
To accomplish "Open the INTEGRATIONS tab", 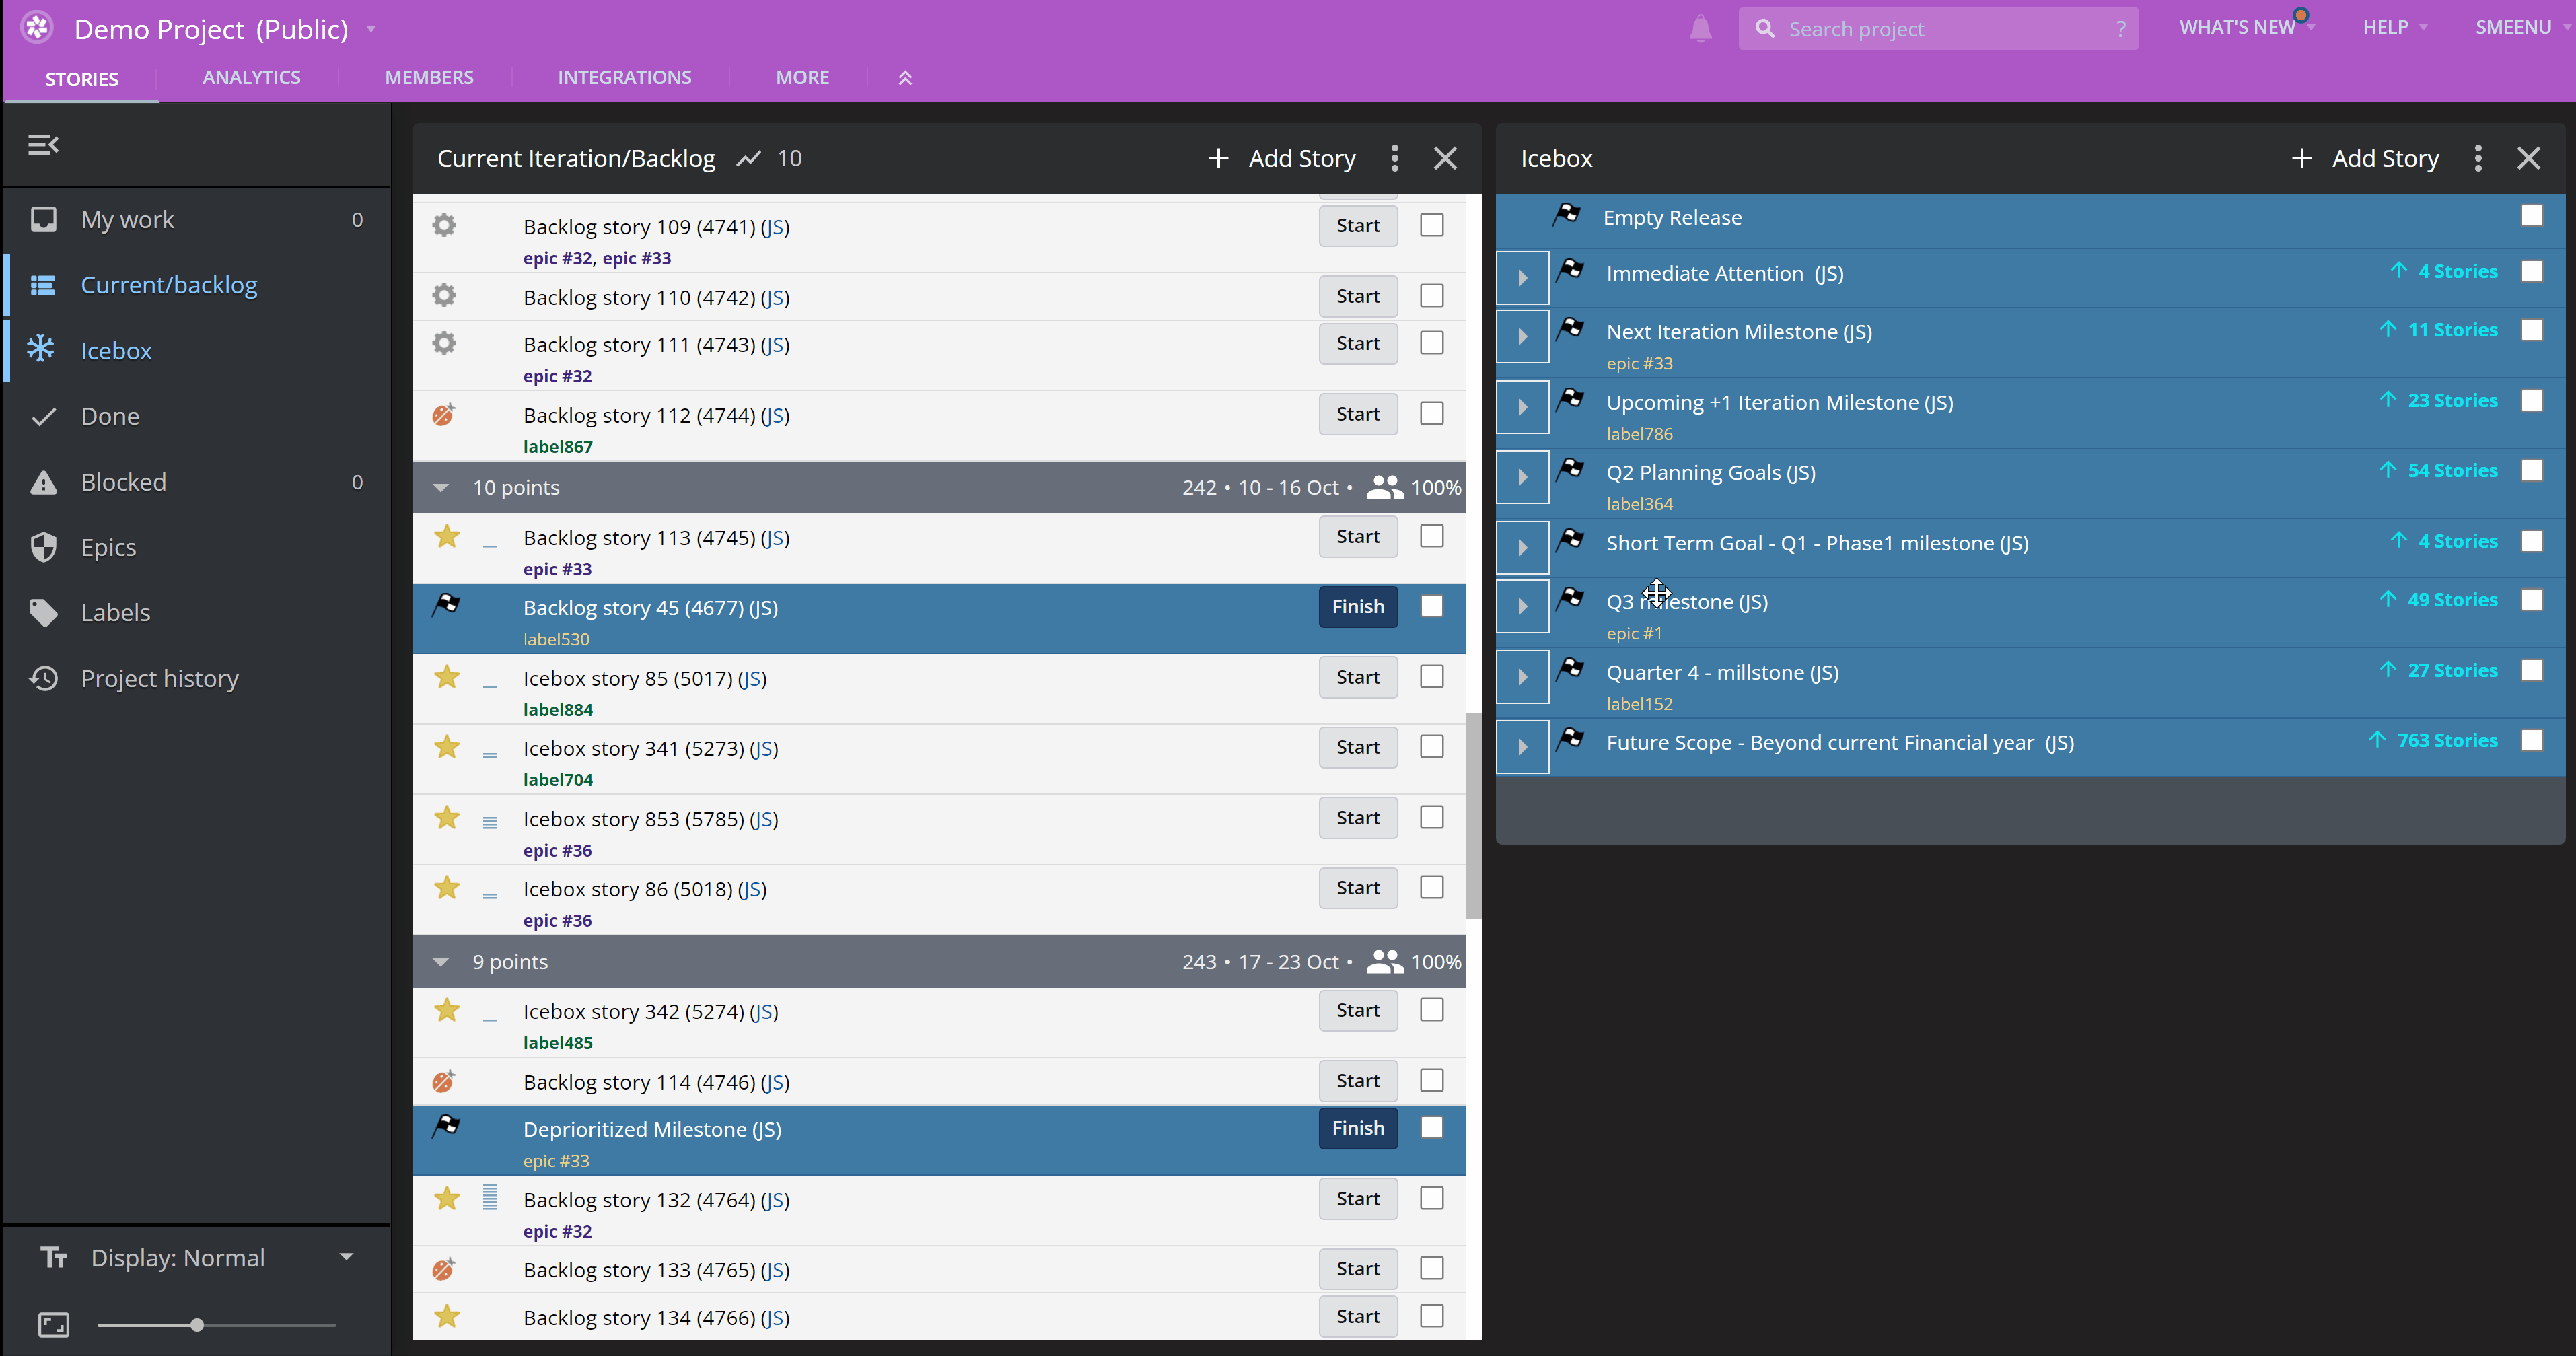I will point(624,77).
